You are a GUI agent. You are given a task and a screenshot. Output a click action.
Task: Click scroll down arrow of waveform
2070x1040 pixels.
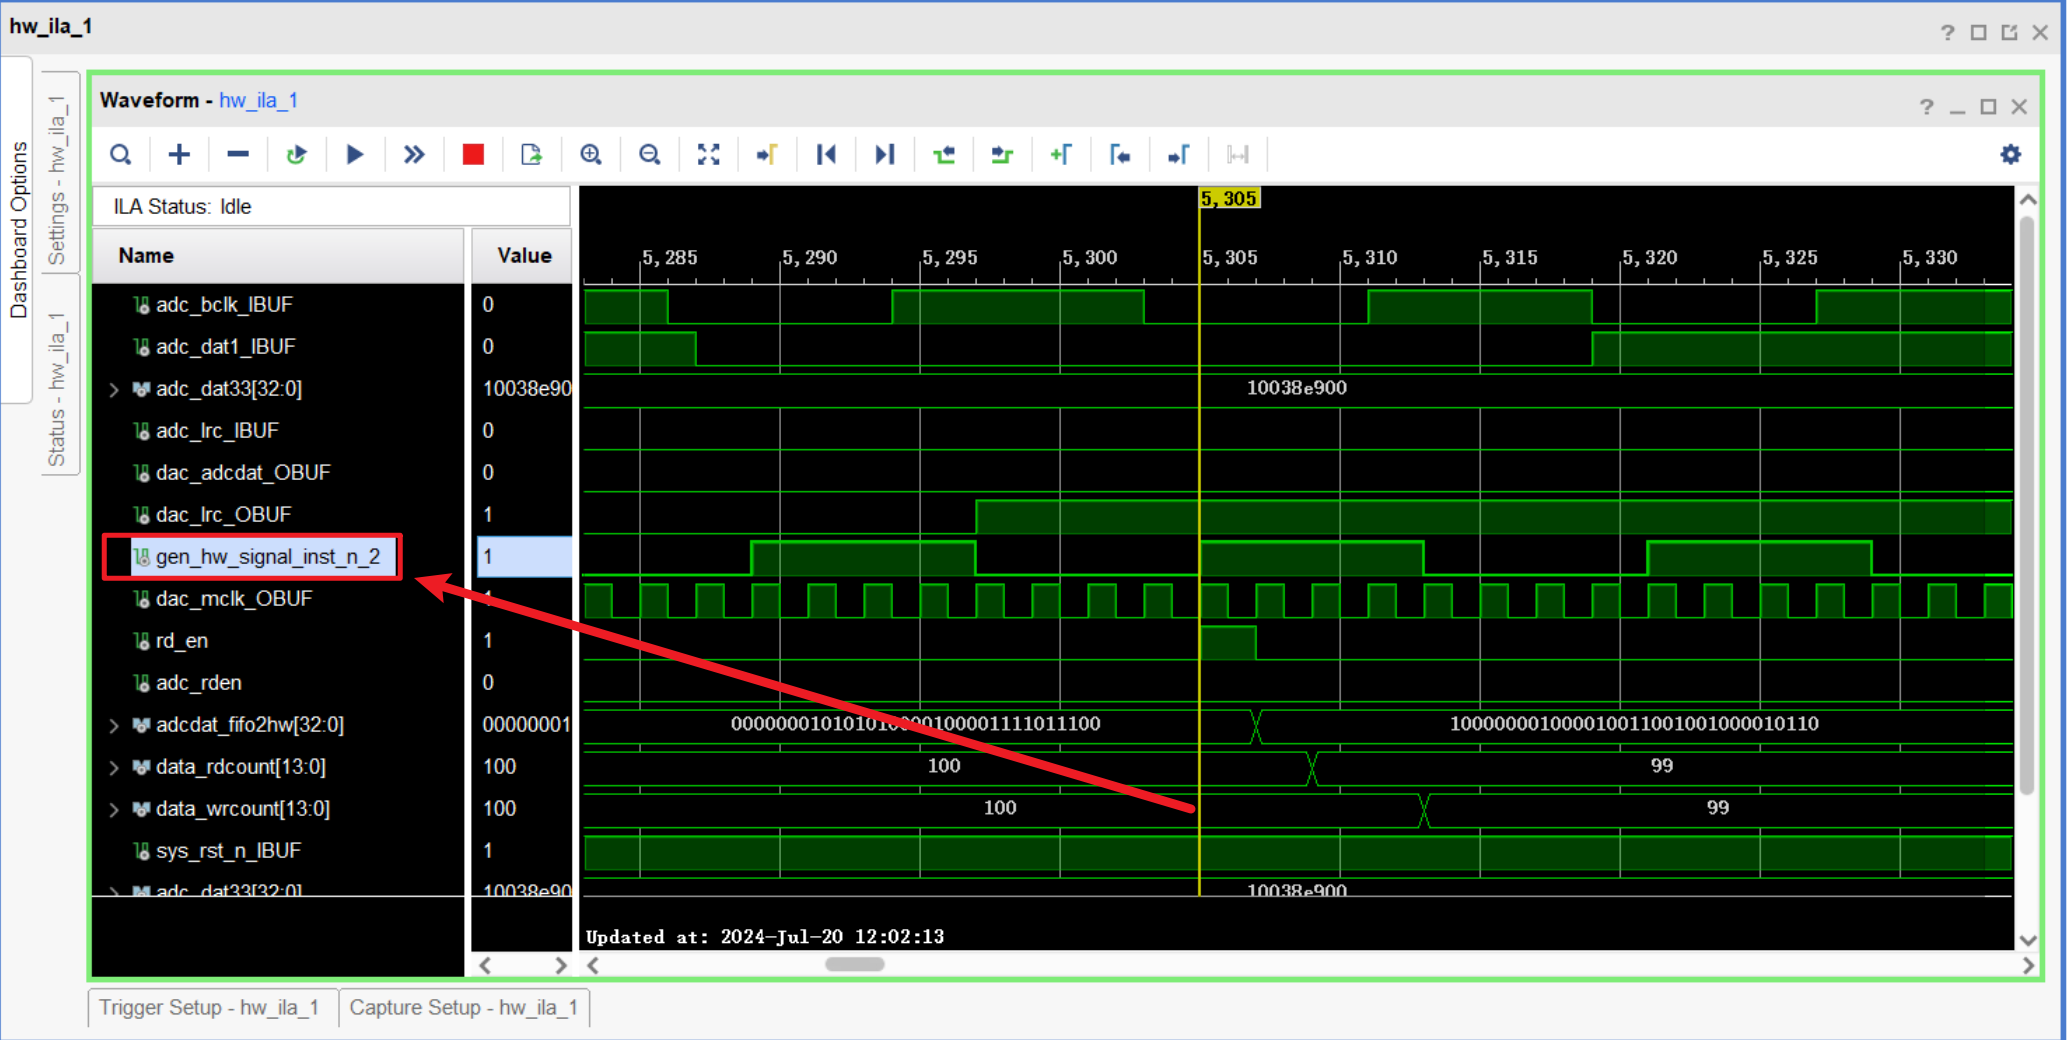click(x=2028, y=940)
